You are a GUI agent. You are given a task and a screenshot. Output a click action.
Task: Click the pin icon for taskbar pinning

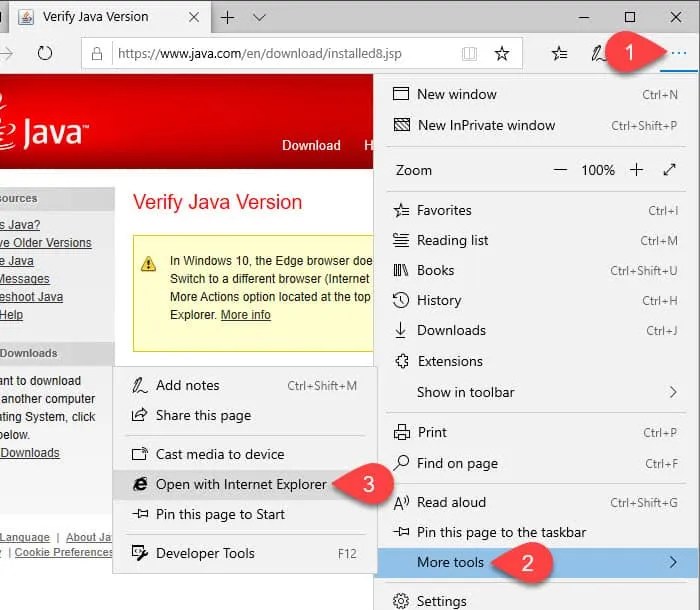(401, 531)
